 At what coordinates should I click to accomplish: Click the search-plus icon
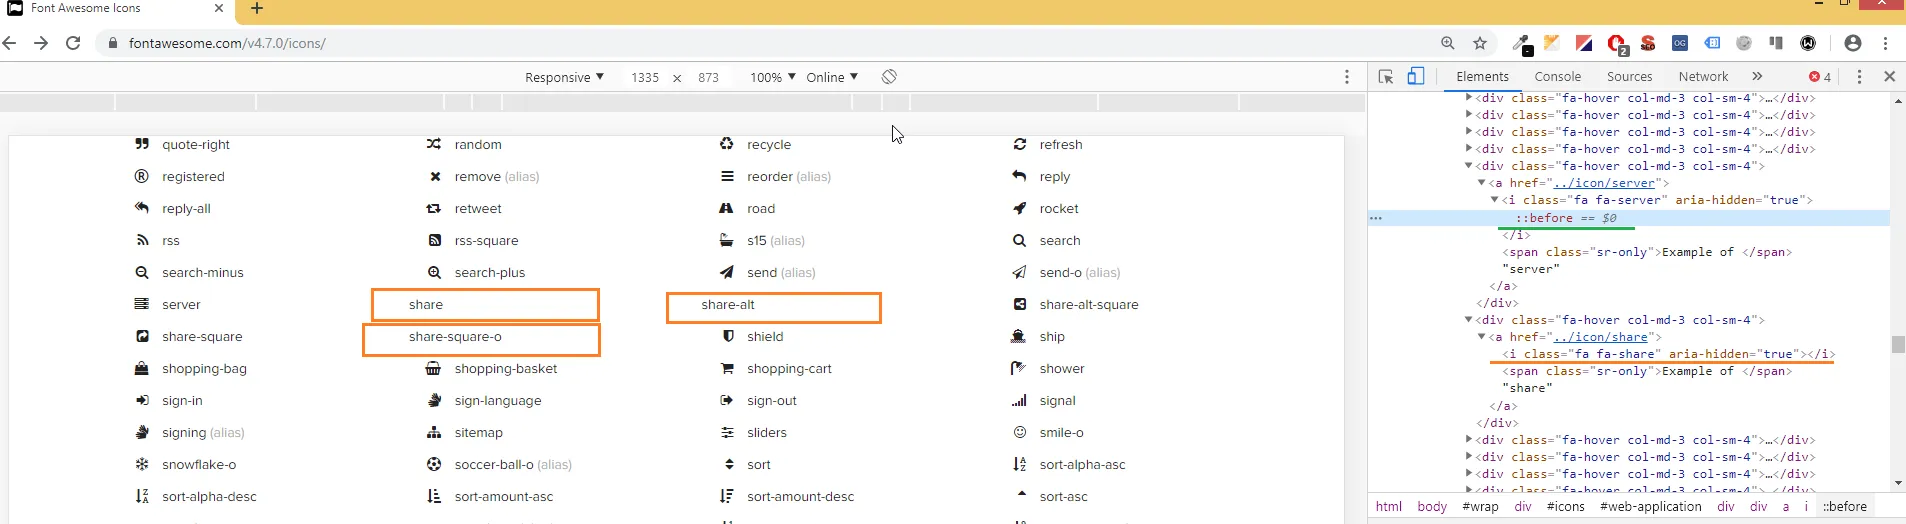pos(434,272)
